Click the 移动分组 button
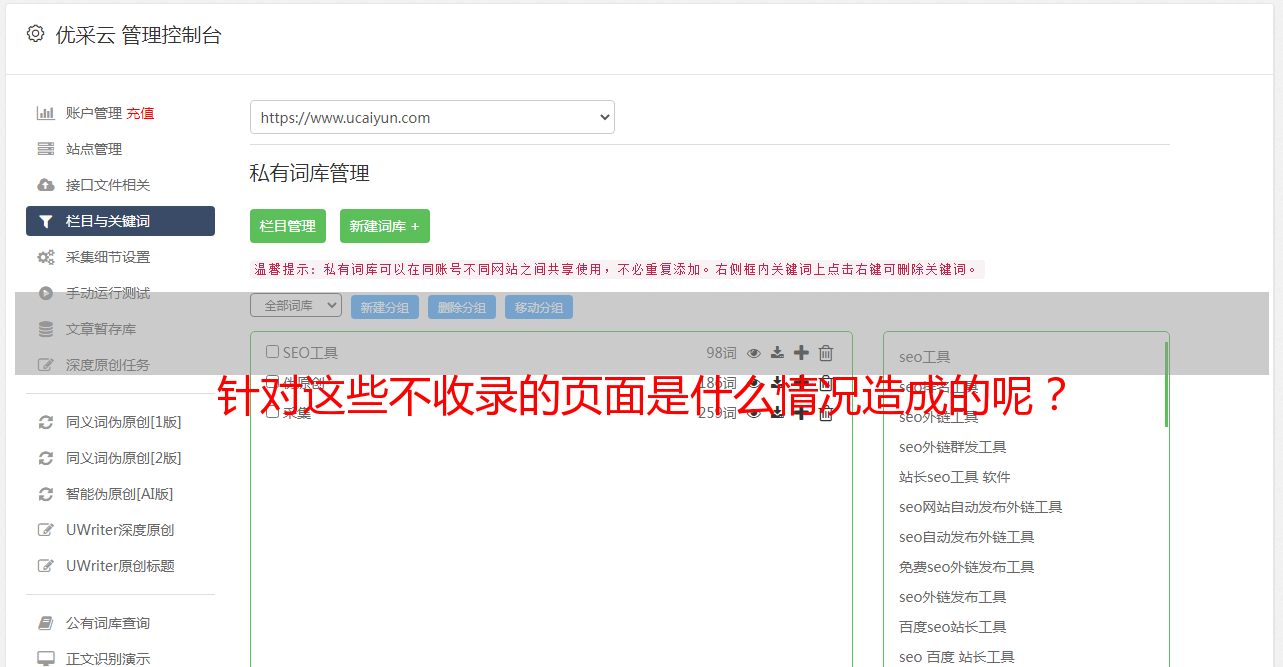The height and width of the screenshot is (667, 1283). click(x=539, y=307)
